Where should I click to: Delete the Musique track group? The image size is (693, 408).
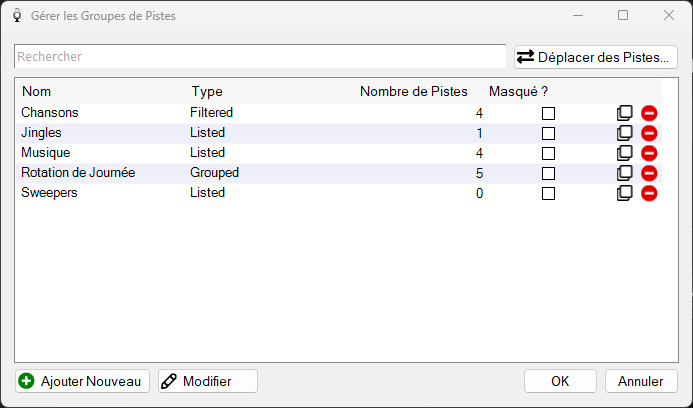tap(649, 153)
